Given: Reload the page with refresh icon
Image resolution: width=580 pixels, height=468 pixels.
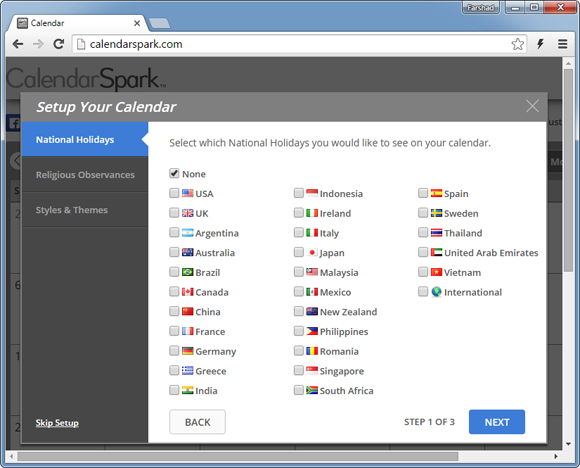Looking at the screenshot, I should coord(58,44).
